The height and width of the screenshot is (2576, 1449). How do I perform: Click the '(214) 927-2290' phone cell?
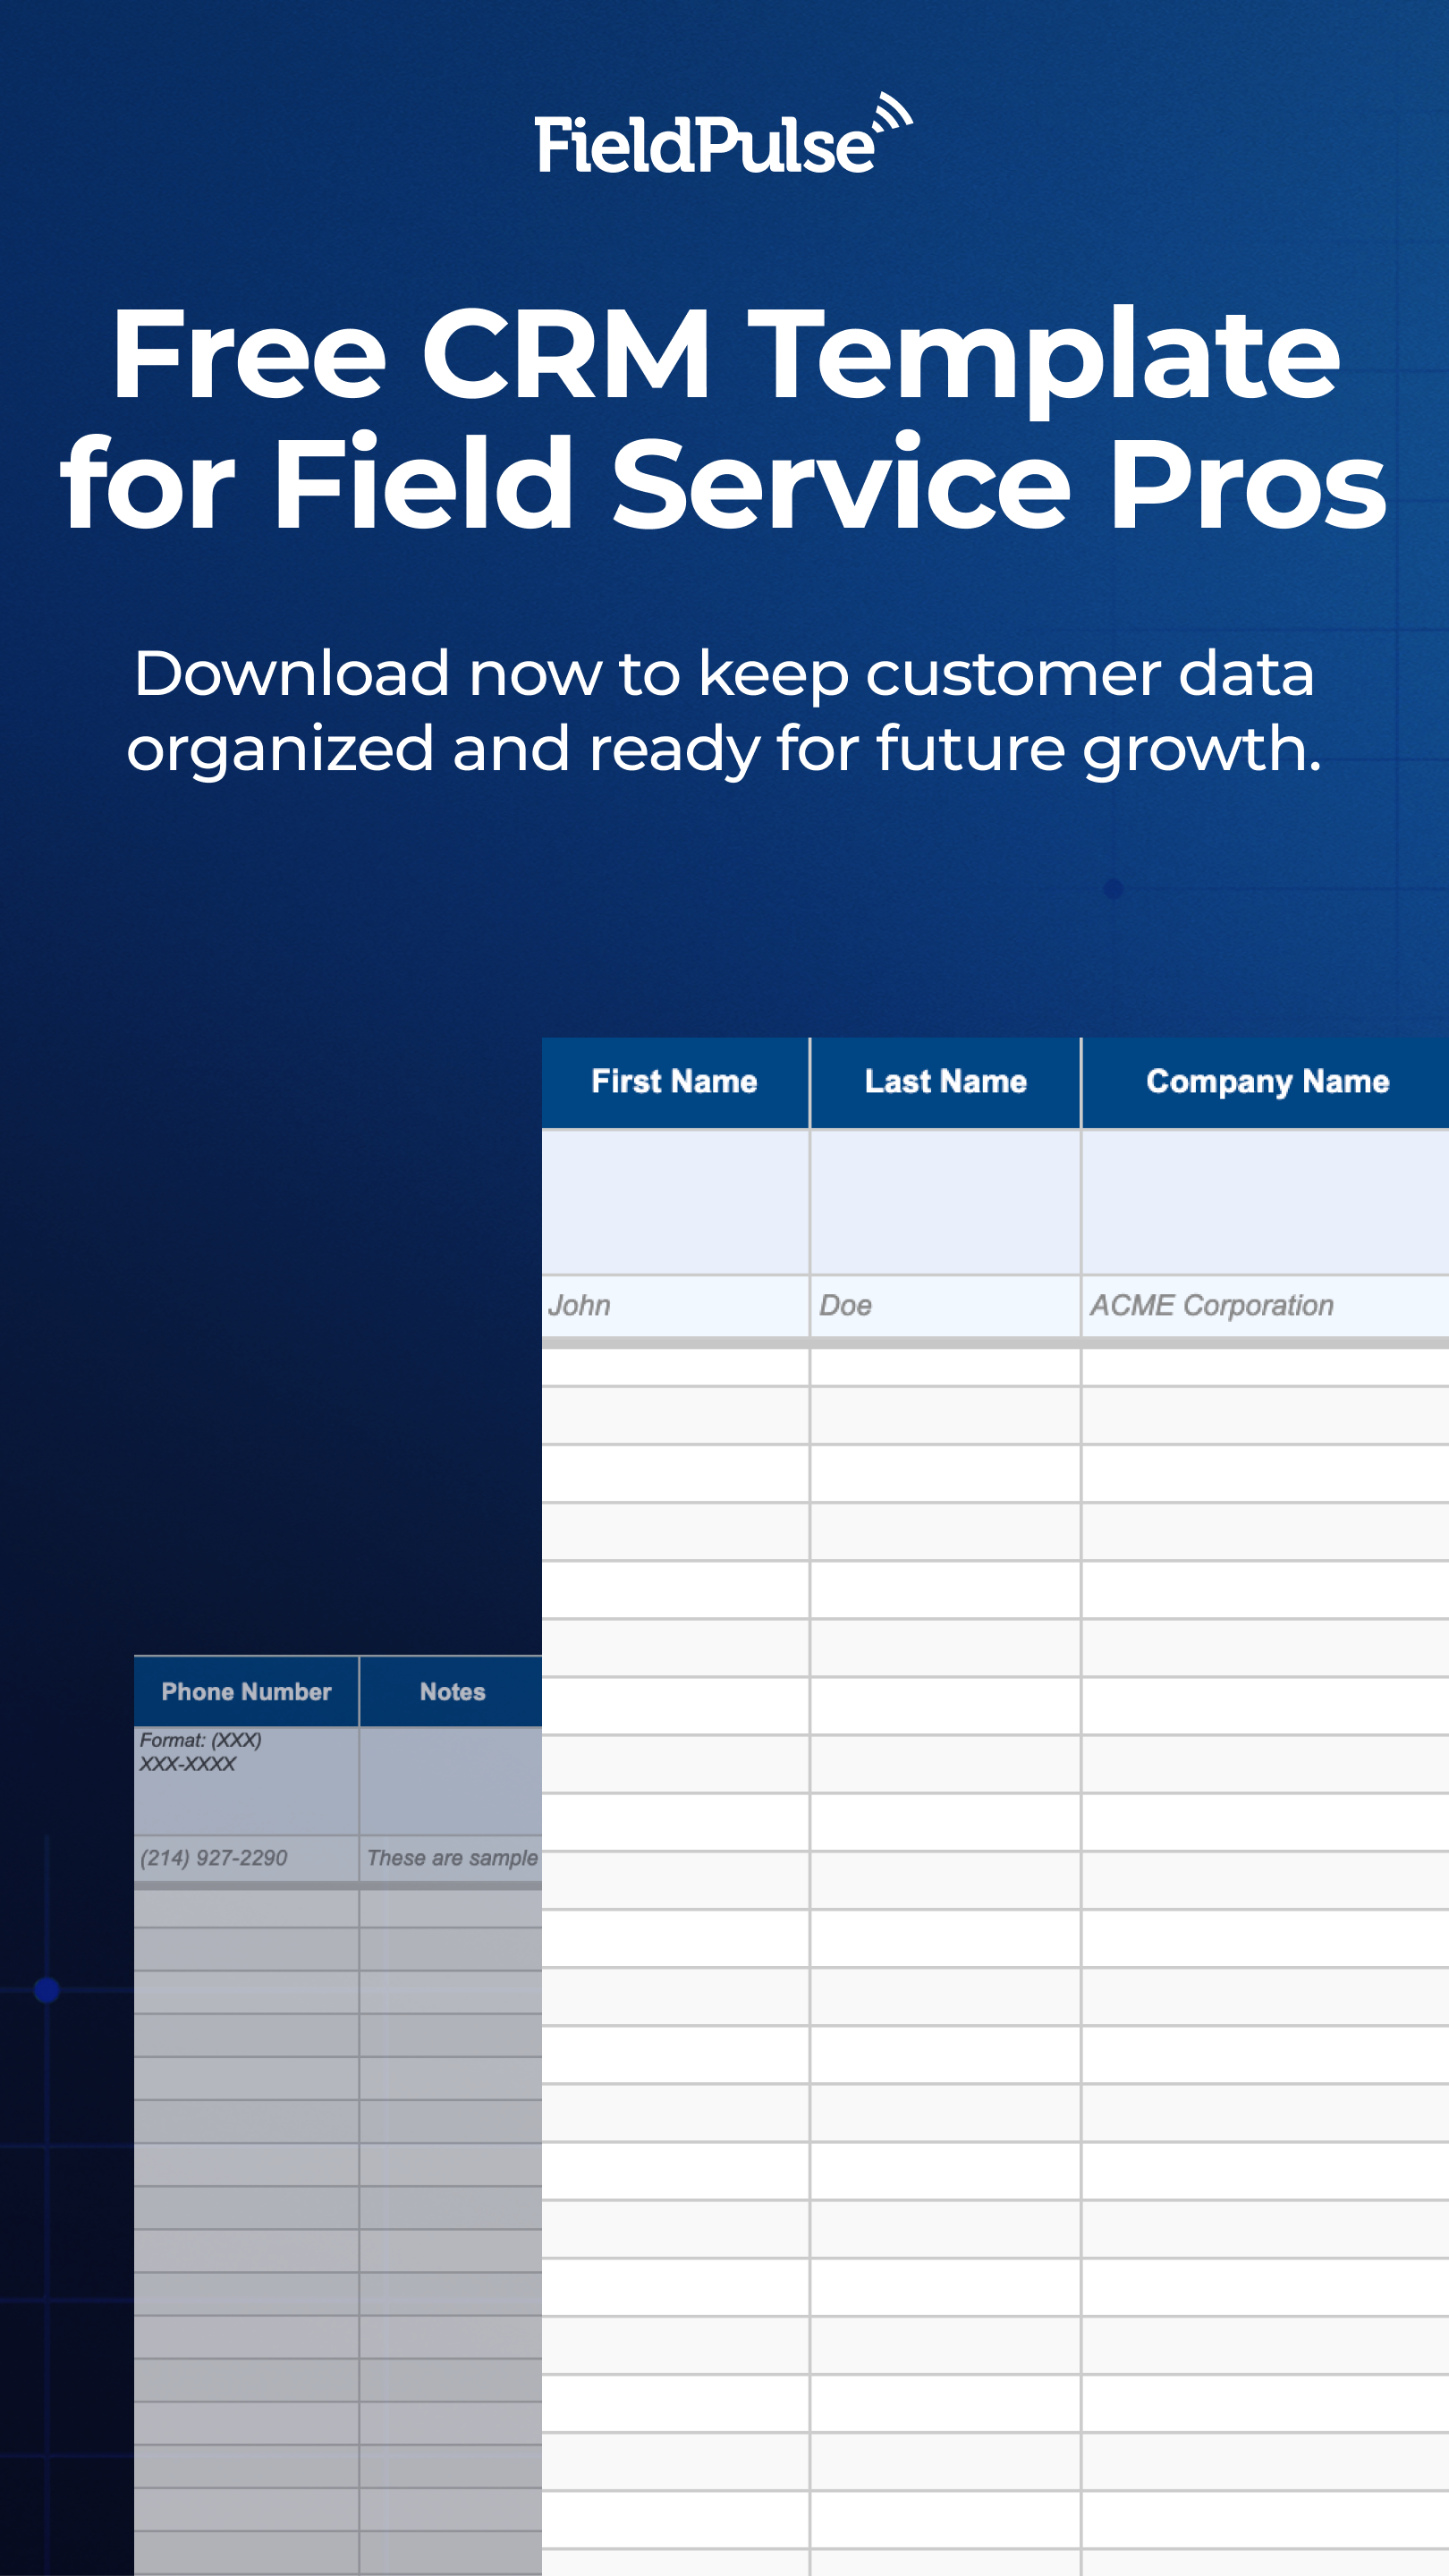pyautogui.click(x=246, y=1858)
